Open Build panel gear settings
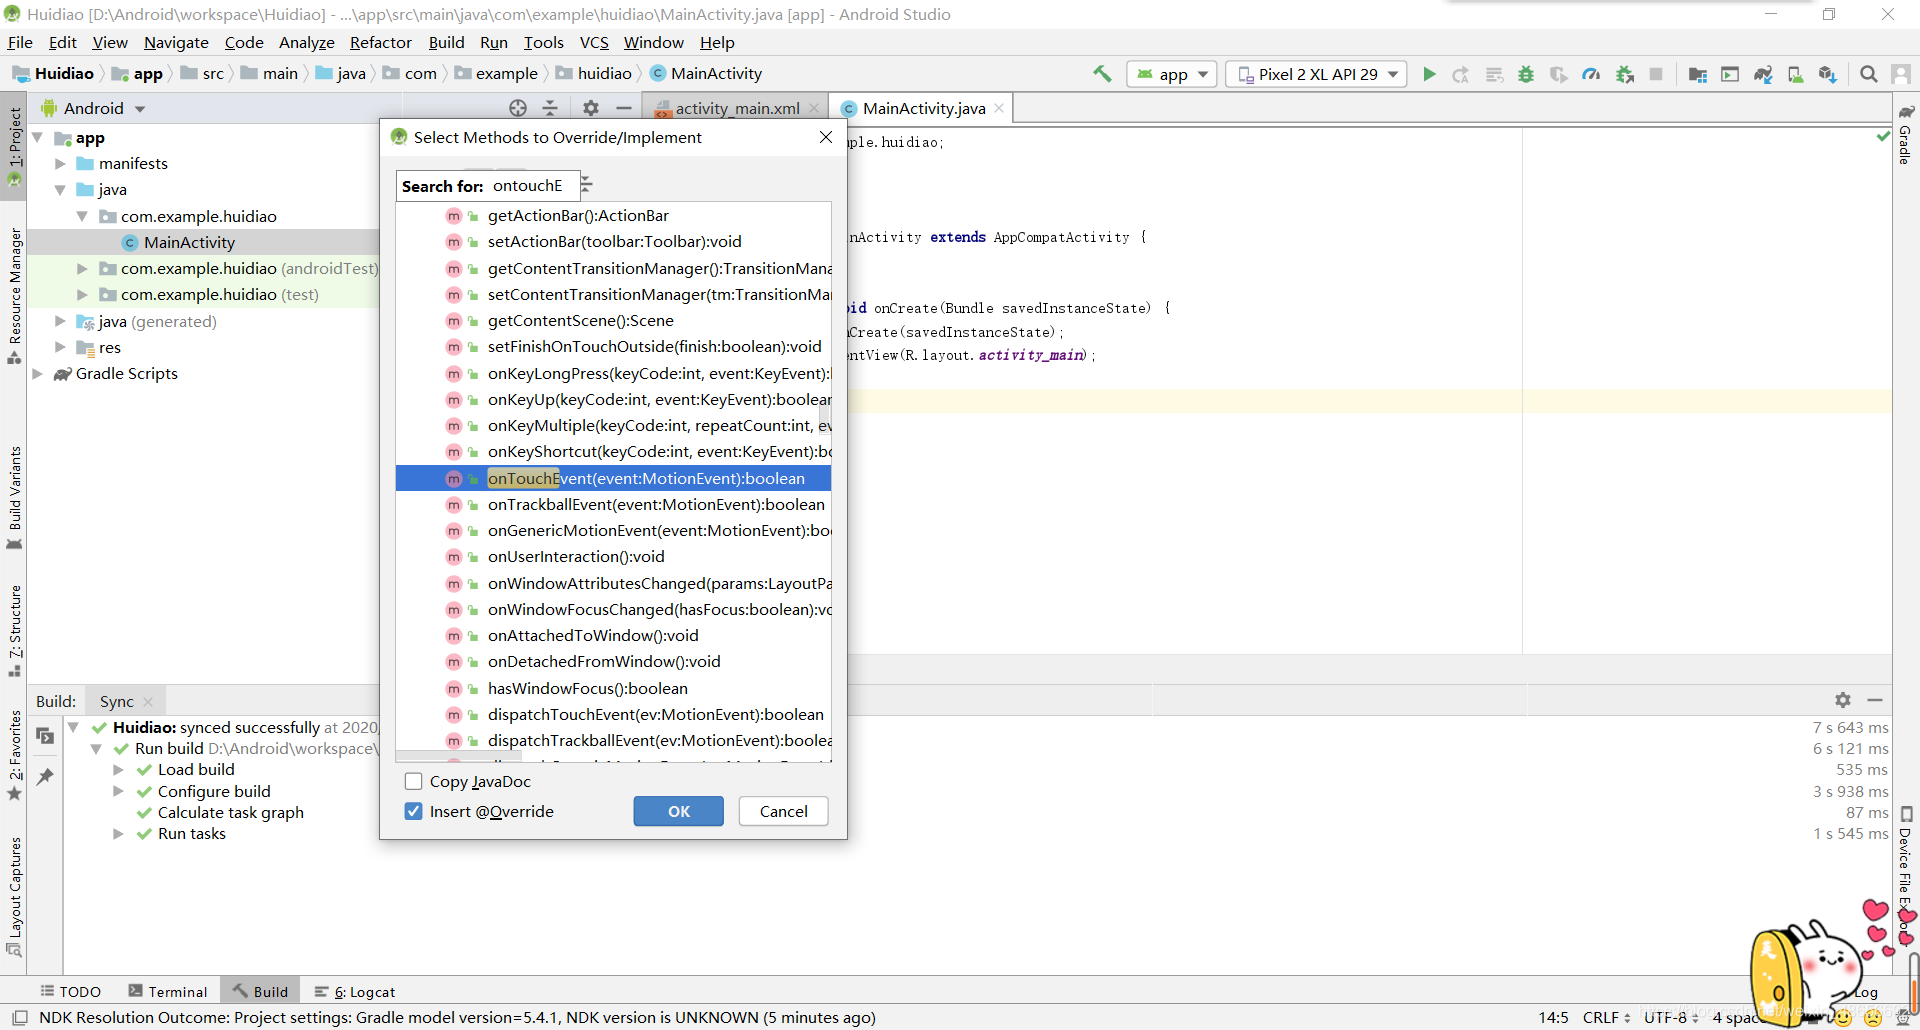Screen dimensions: 1920x1030 click(x=1843, y=700)
